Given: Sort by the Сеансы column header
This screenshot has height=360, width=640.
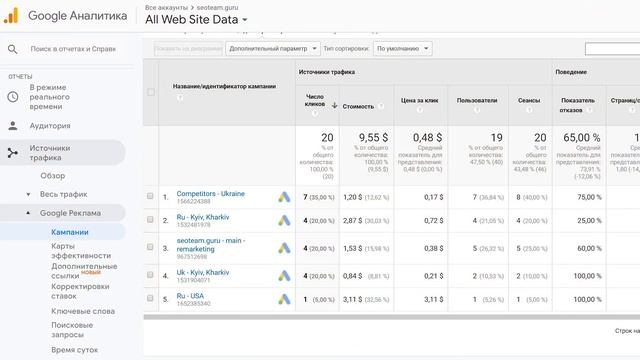Looking at the screenshot, I should pos(529,100).
